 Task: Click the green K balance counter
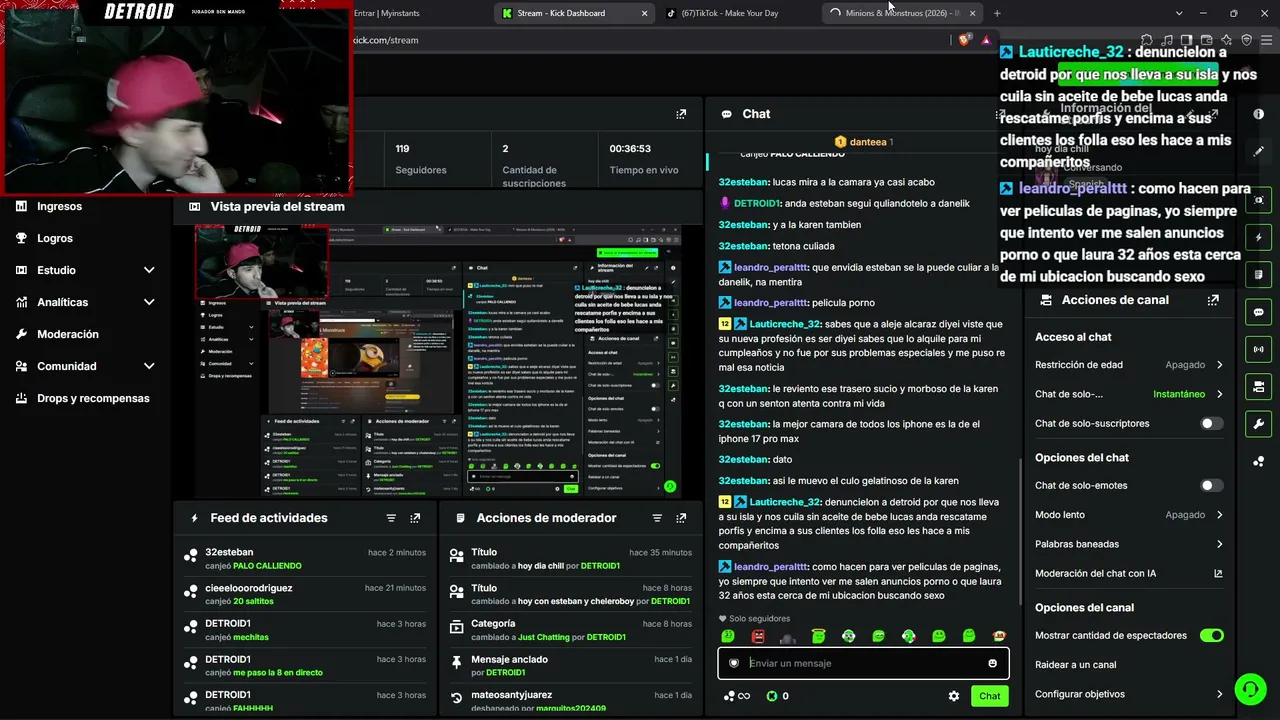click(777, 696)
